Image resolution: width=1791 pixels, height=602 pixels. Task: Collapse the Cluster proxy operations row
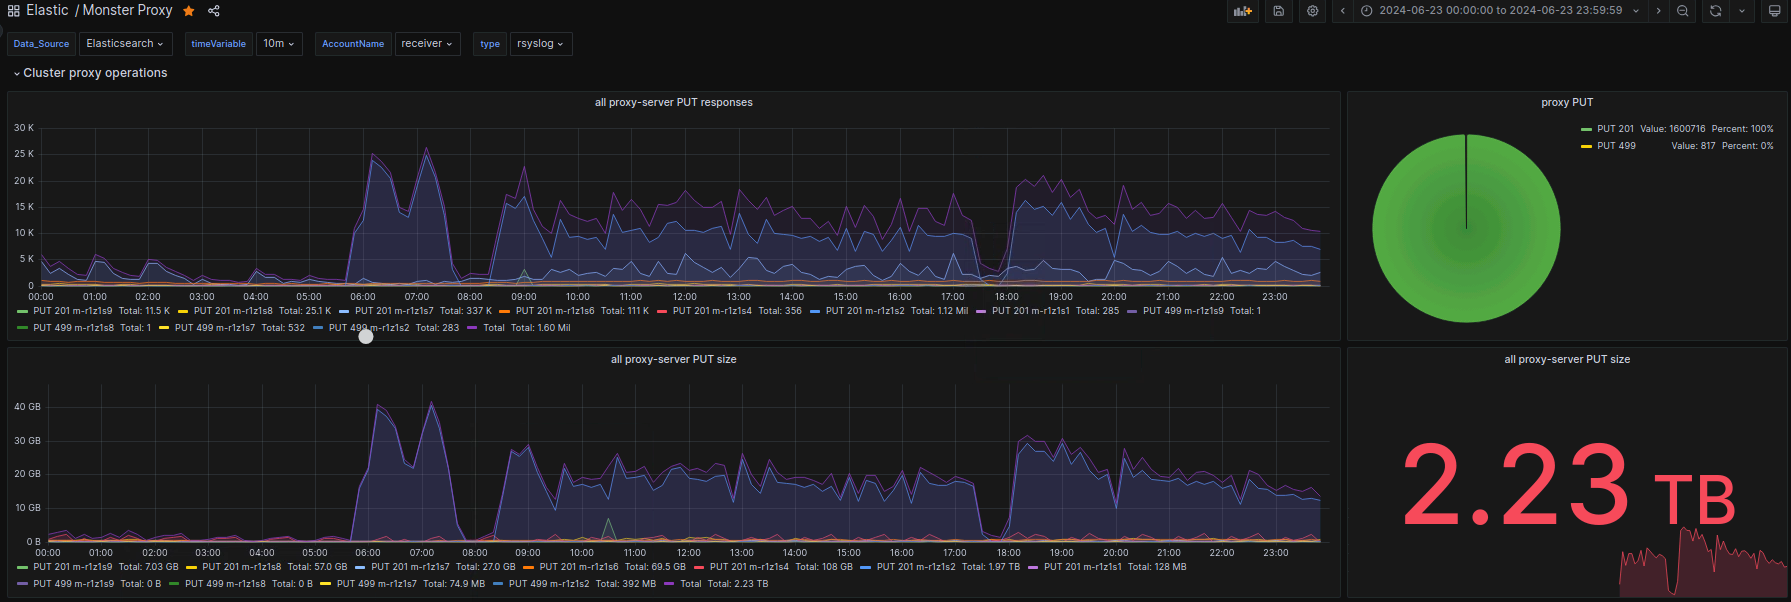pos(90,73)
